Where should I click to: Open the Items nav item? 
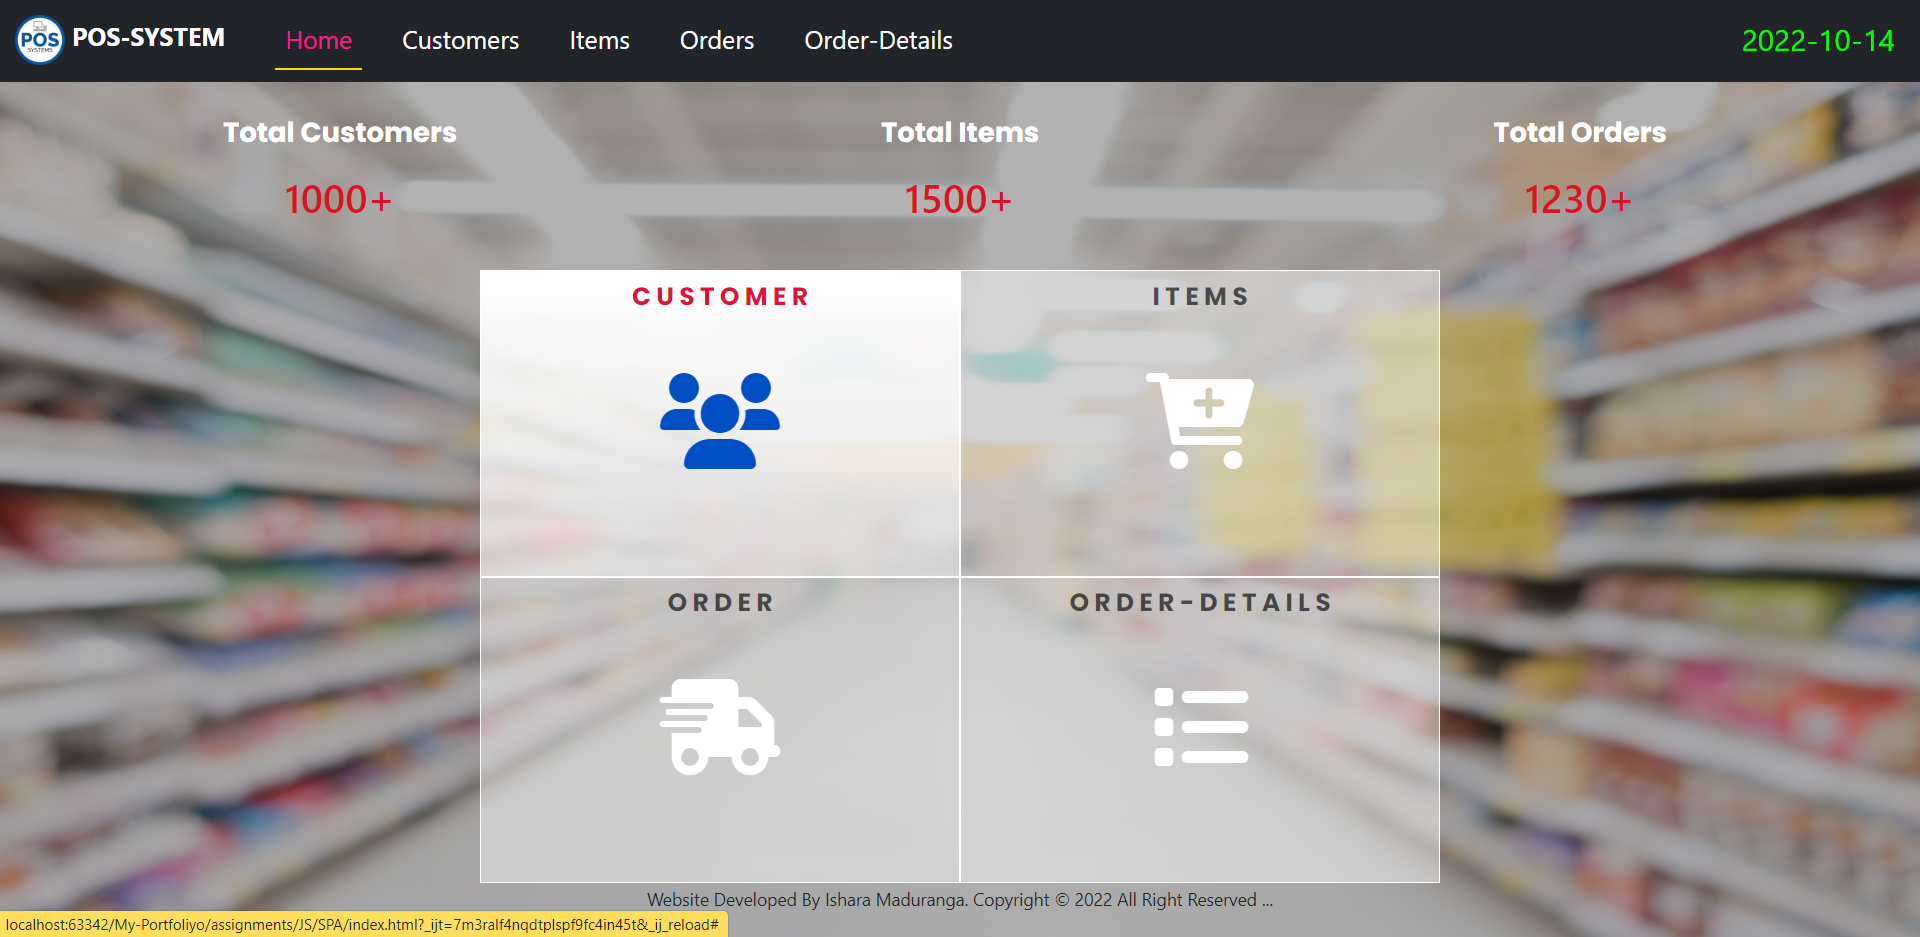pyautogui.click(x=600, y=41)
